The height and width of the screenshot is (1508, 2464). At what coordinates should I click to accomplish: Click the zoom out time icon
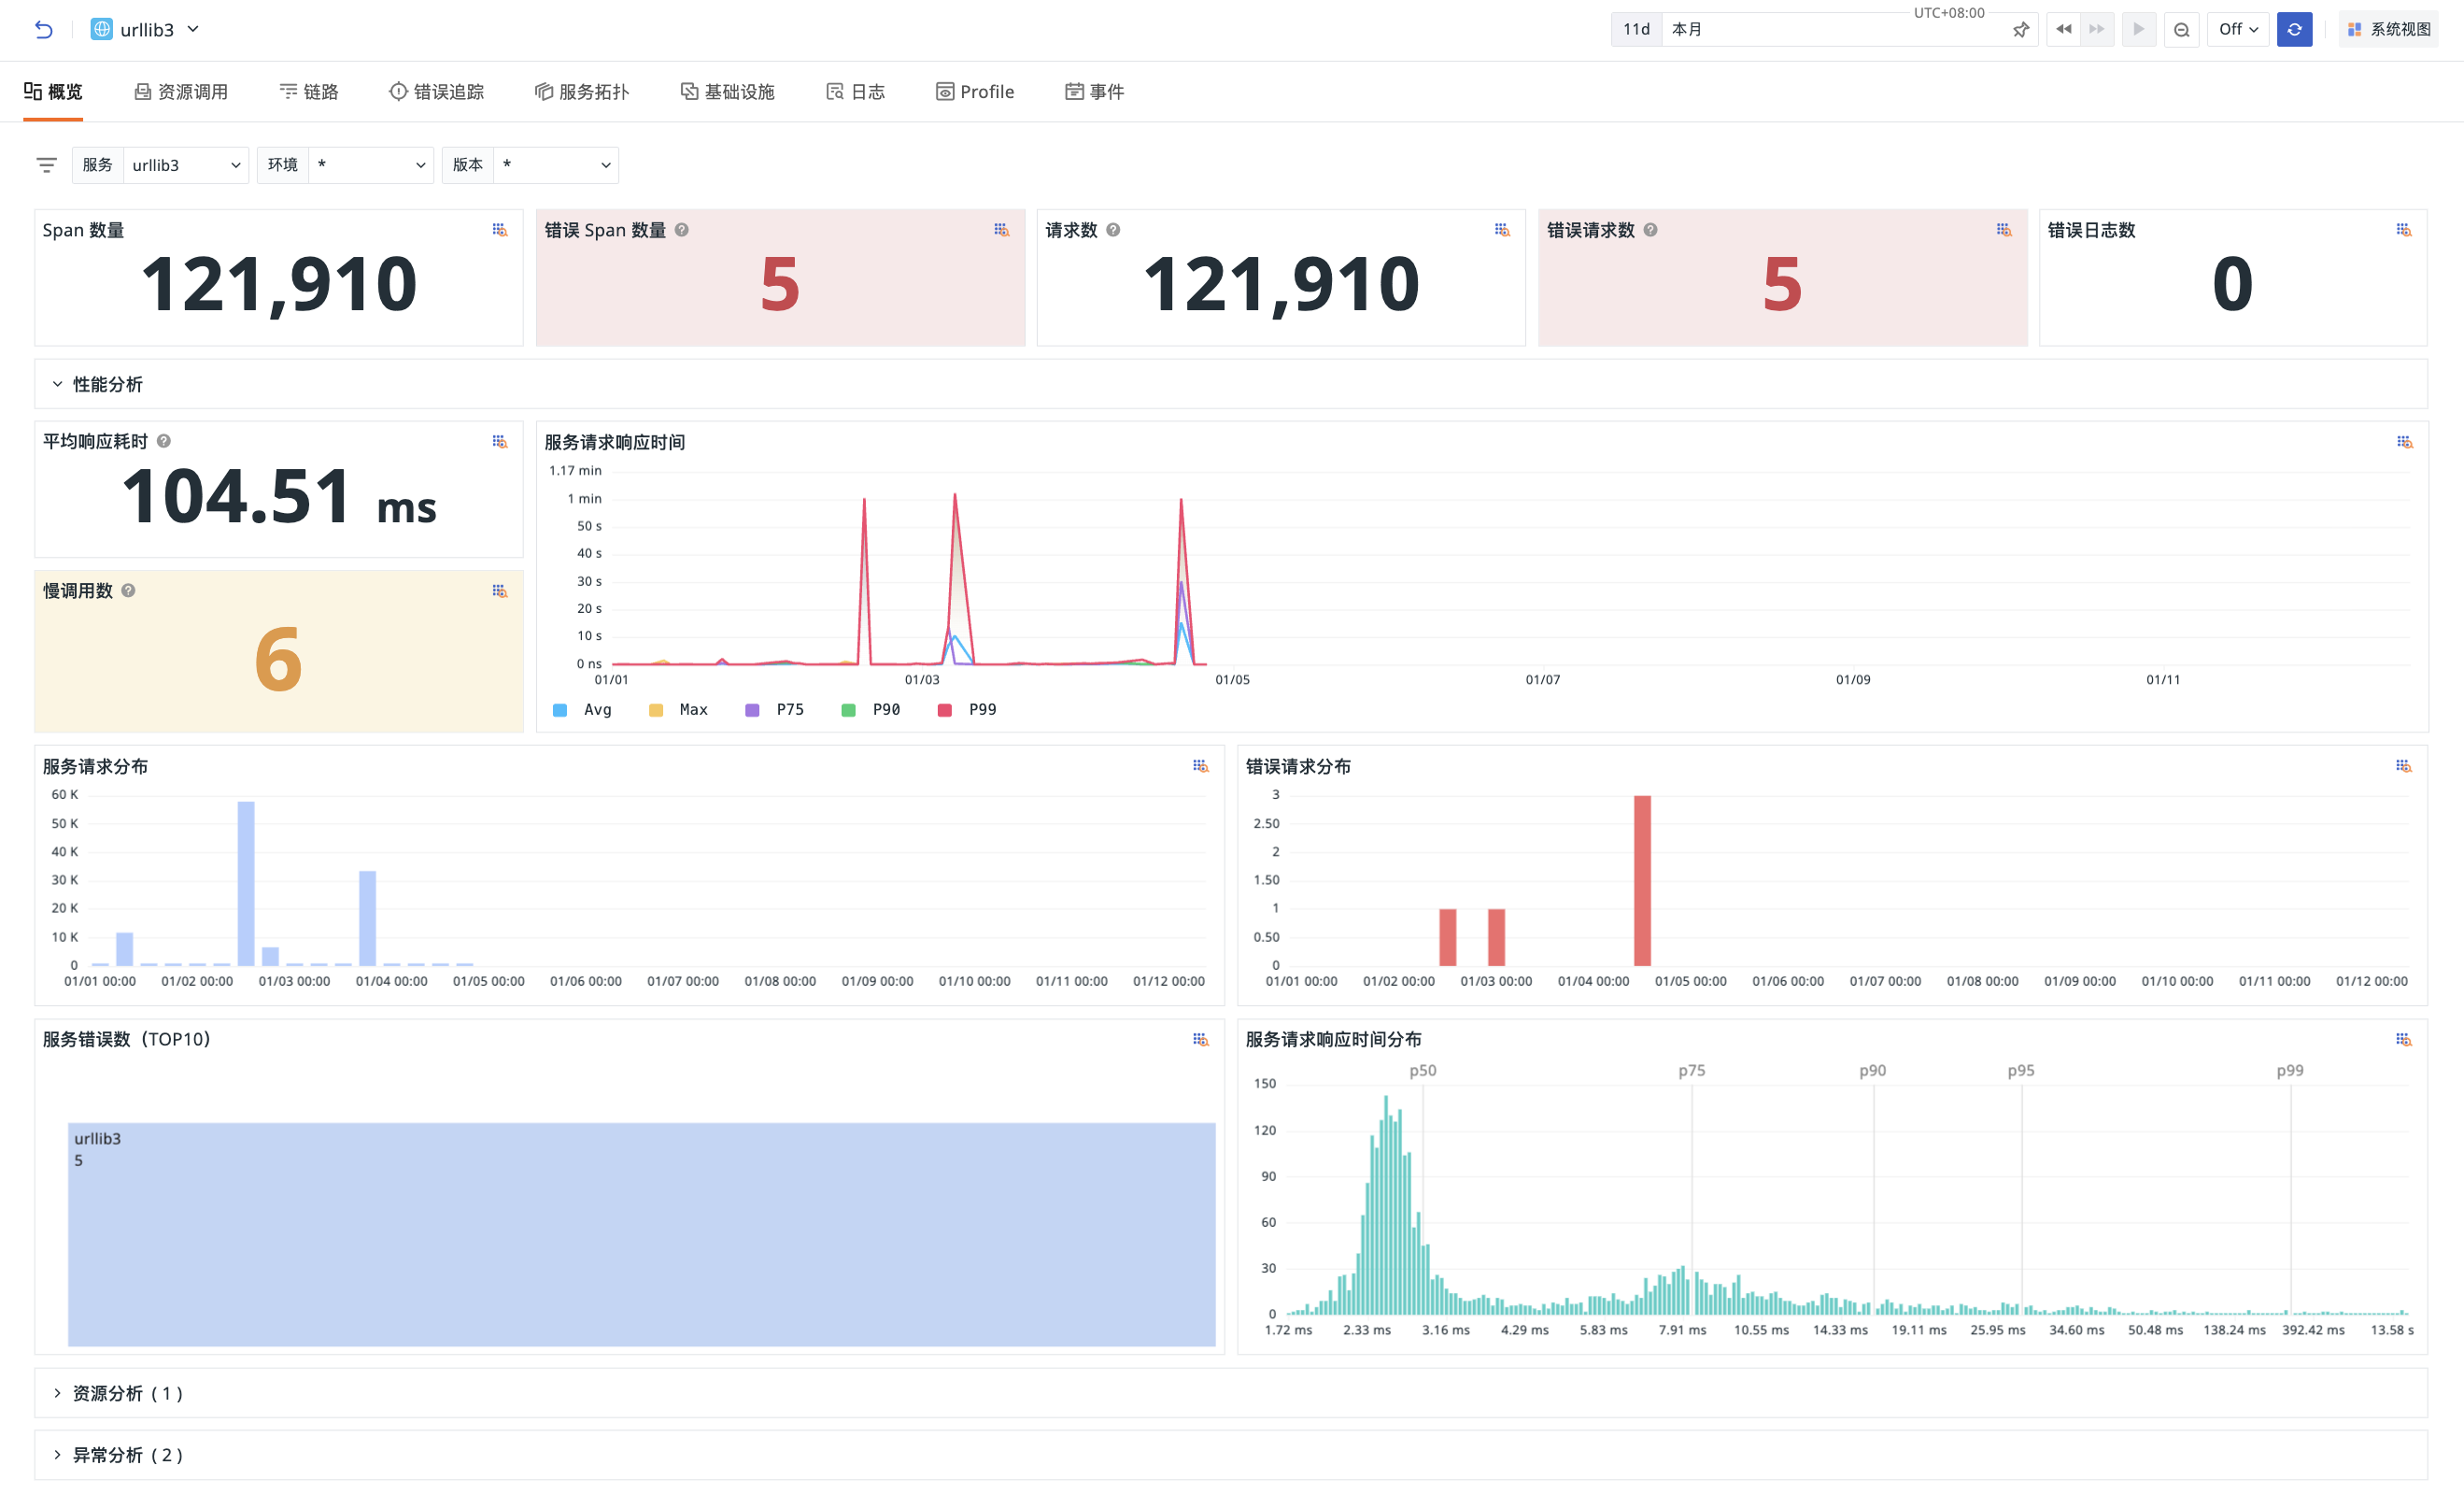pos(2181,30)
